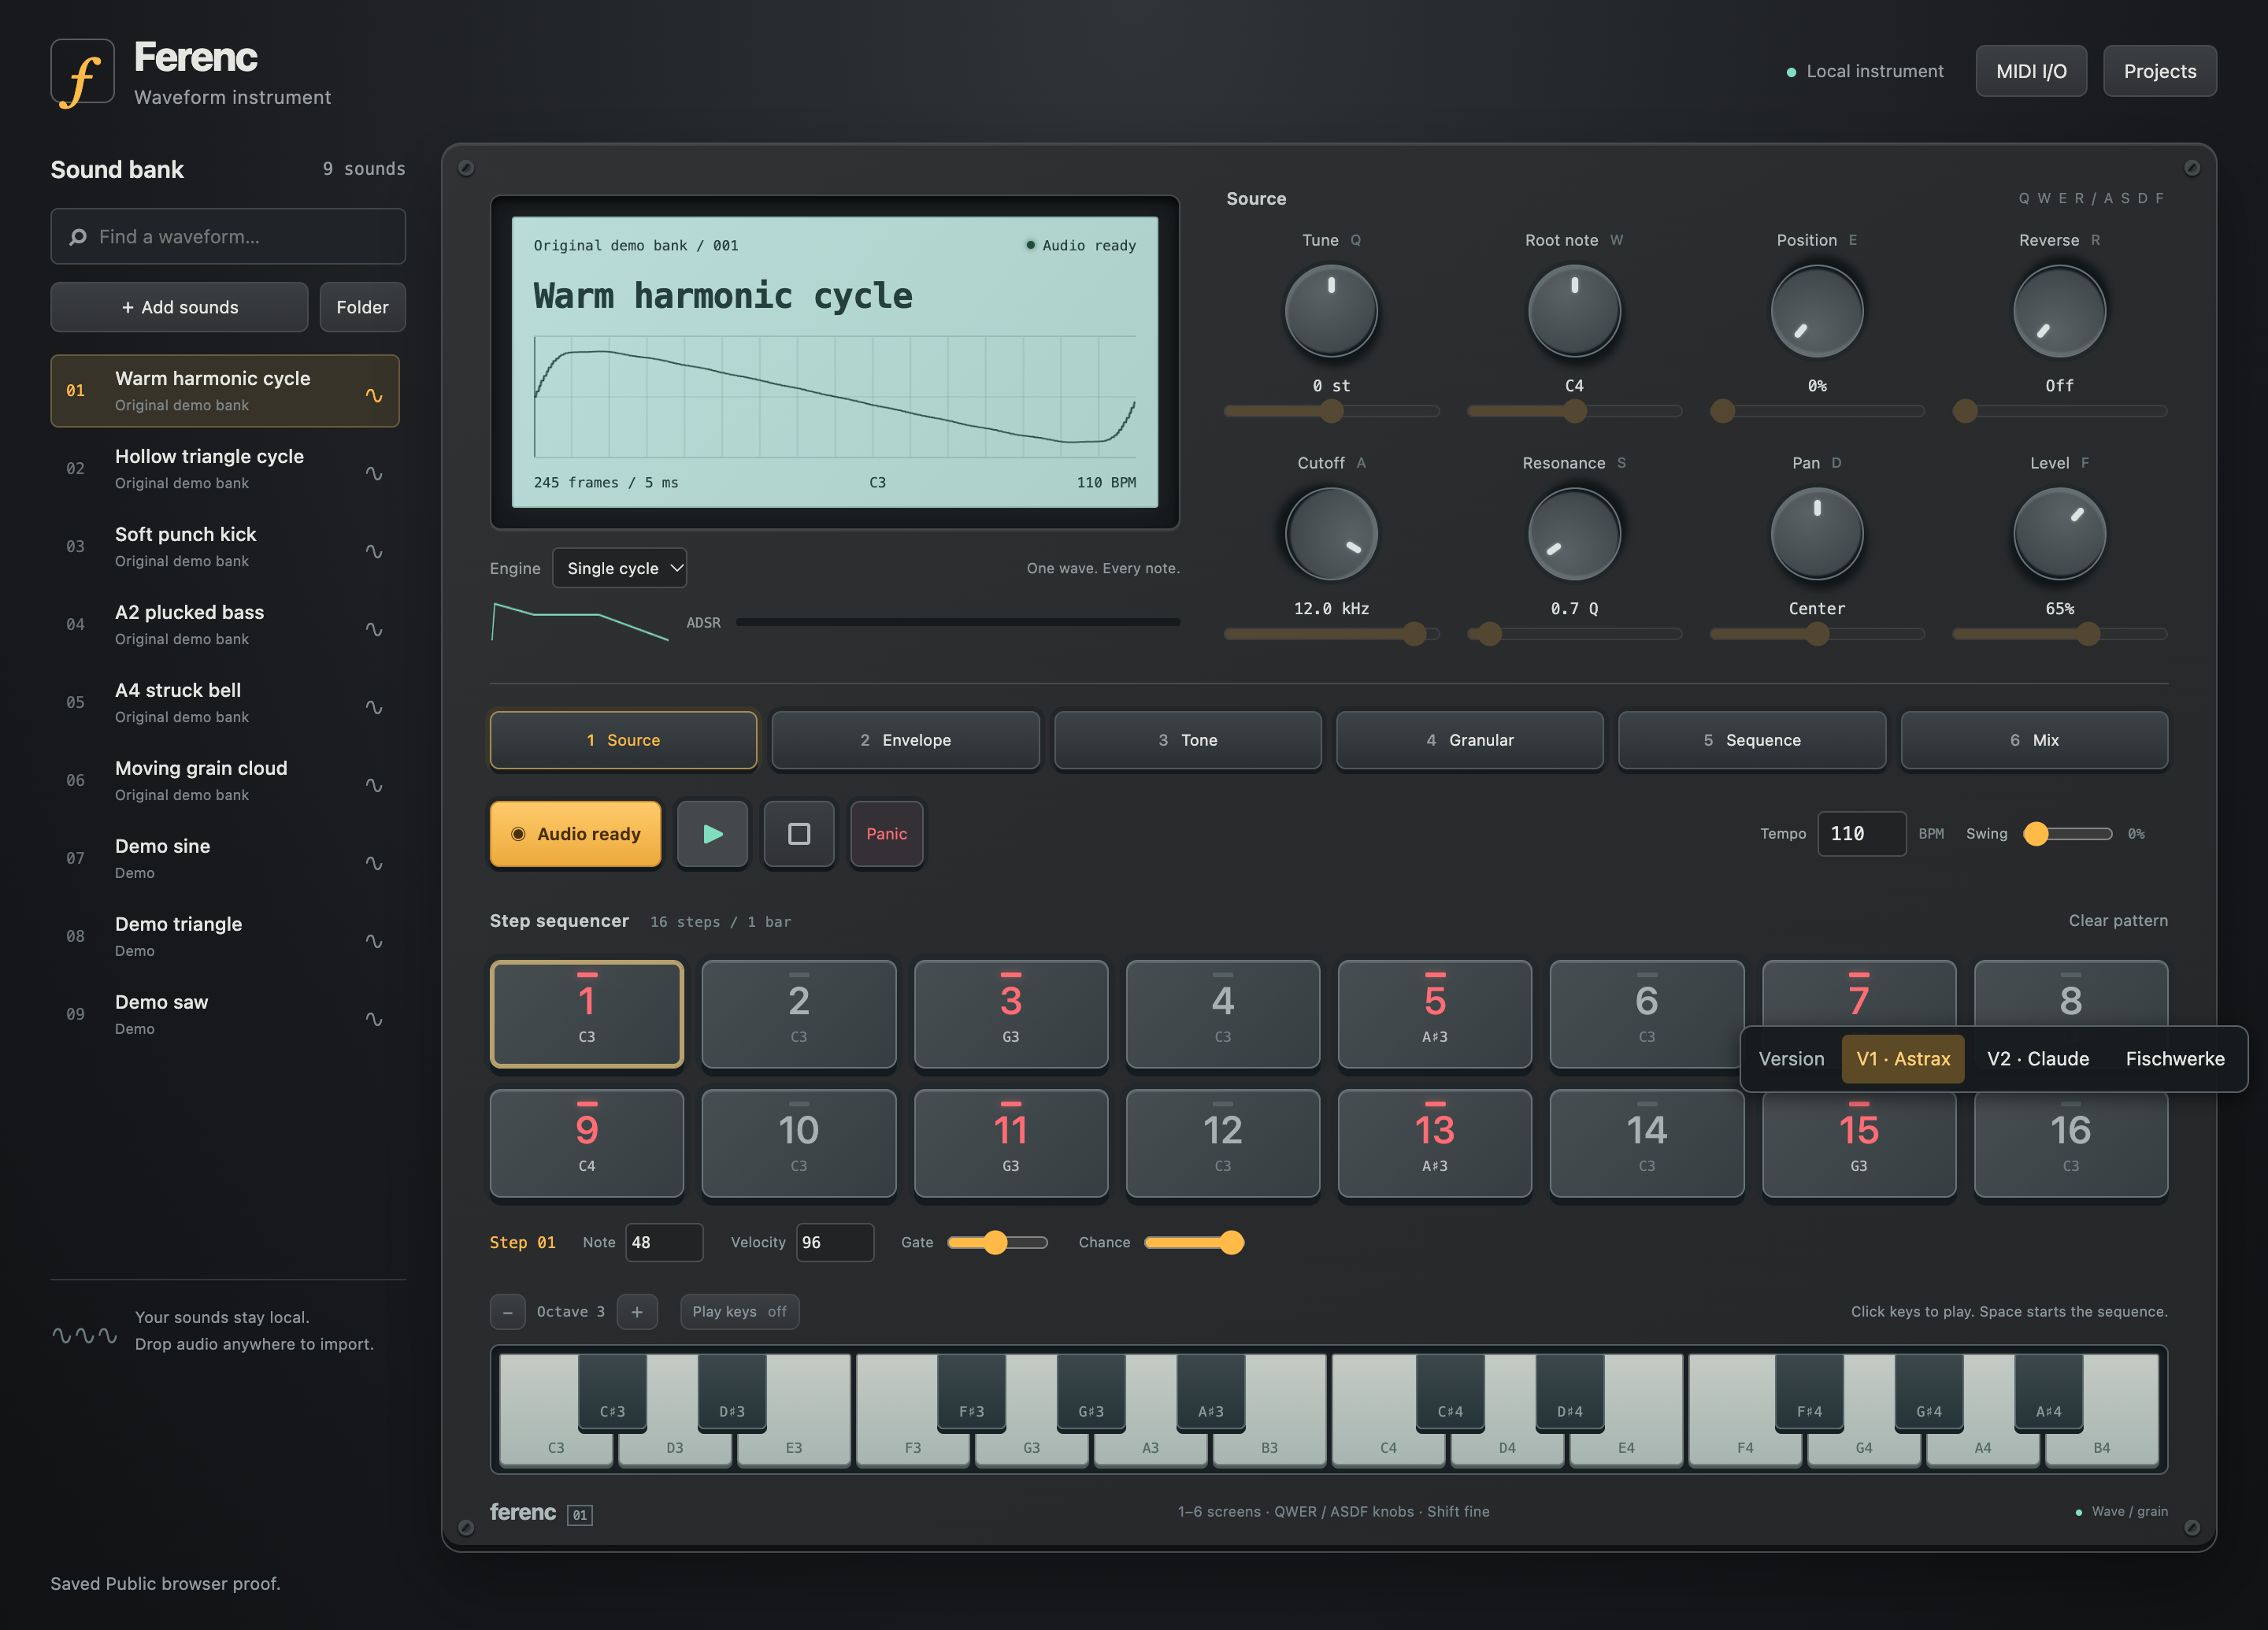2268x1630 pixels.
Task: Click the Position knob
Action: [1817, 311]
